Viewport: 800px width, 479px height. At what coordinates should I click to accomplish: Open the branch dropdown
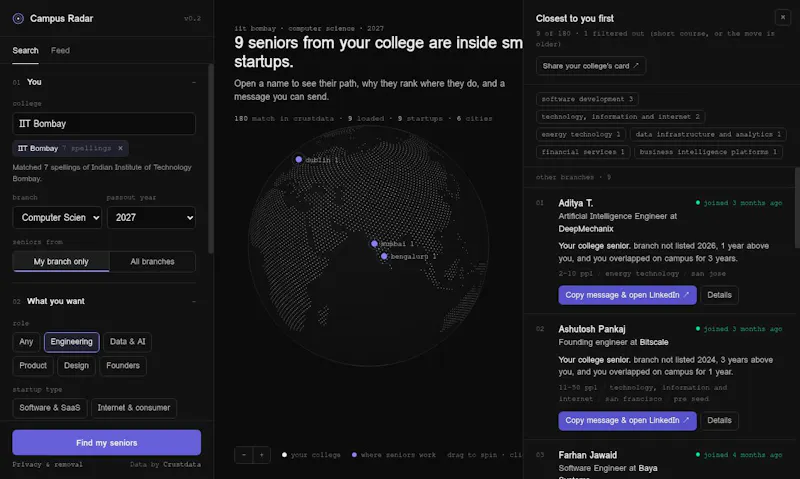coord(57,218)
